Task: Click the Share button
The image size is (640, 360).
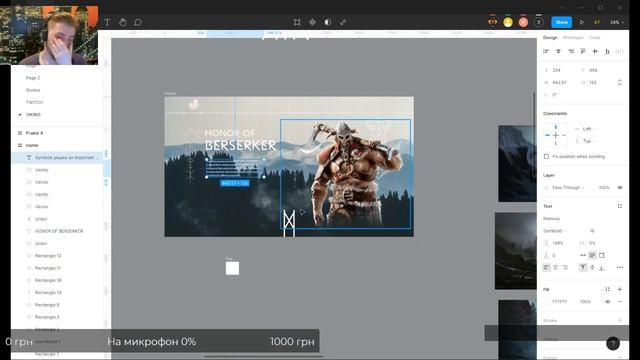Action: [x=561, y=22]
